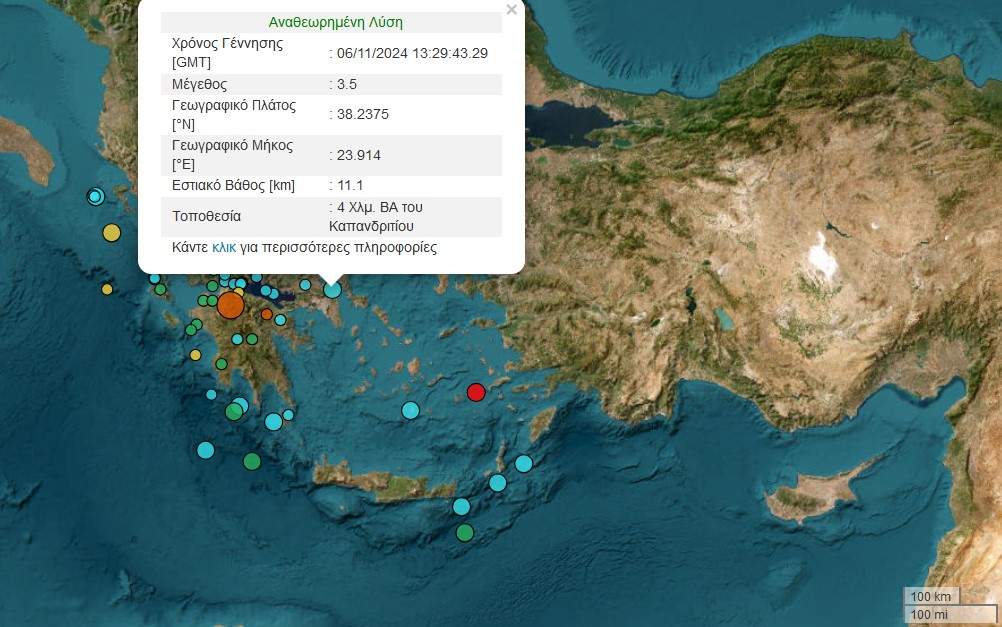
Task: Select the red earthquake marker in the Aegean
Action: click(476, 391)
